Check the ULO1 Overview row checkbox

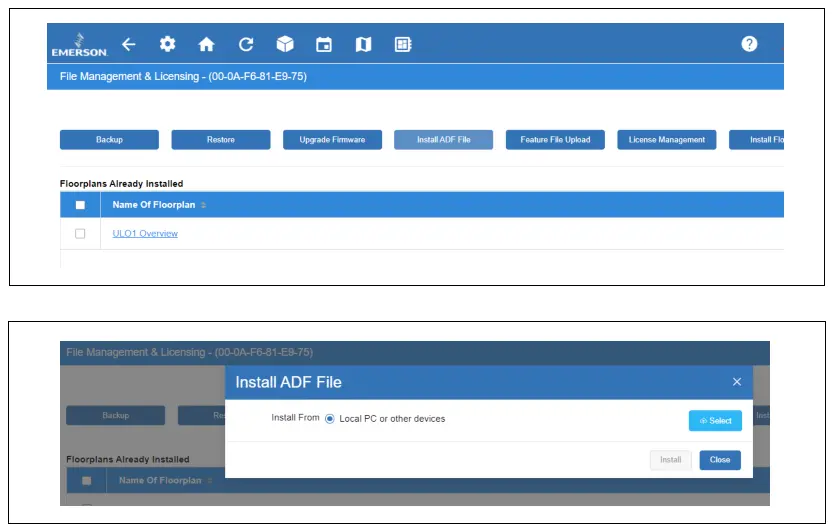[x=80, y=234]
